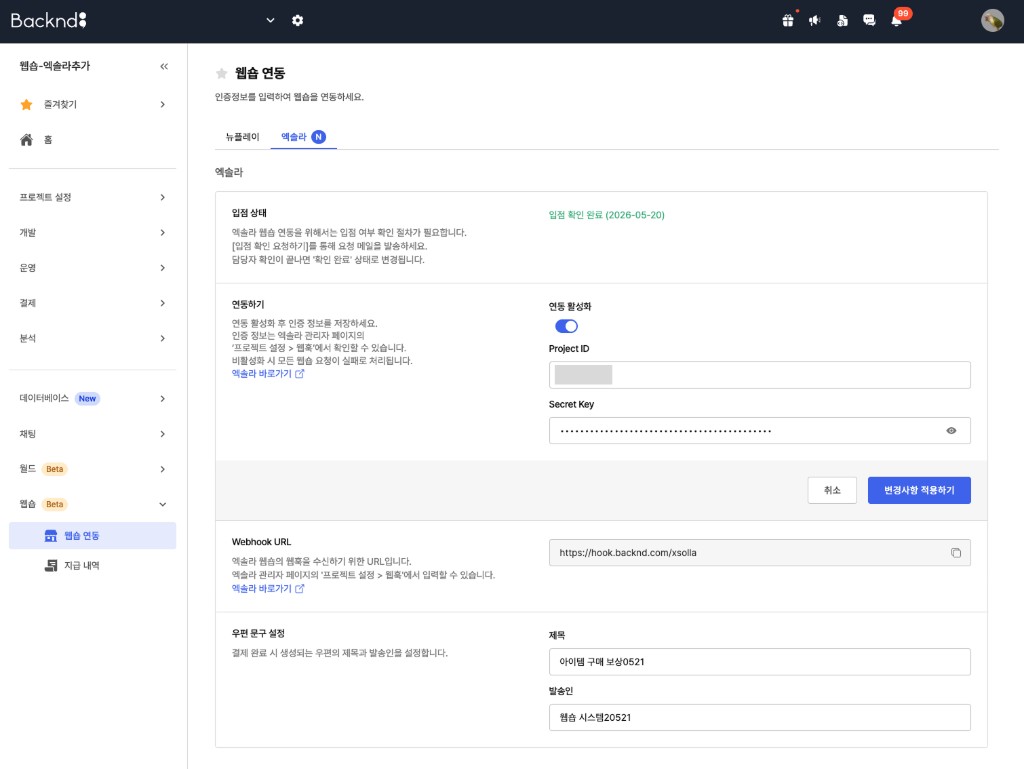This screenshot has width=1024, height=769.
Task: Open the gift box icon in header
Action: pos(788,20)
